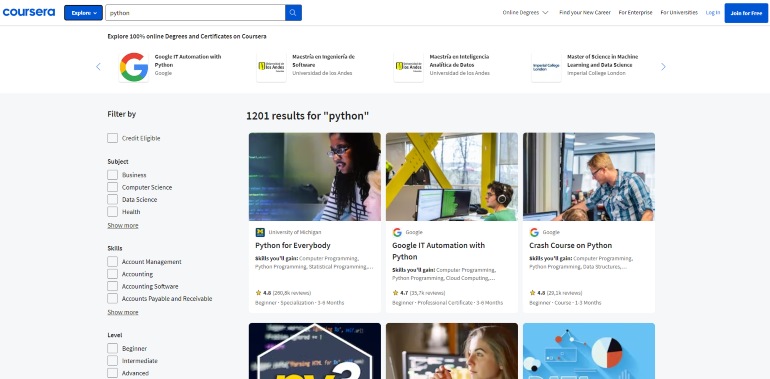Click the 1201 results for python heading
This screenshot has width=770, height=379.
307,116
